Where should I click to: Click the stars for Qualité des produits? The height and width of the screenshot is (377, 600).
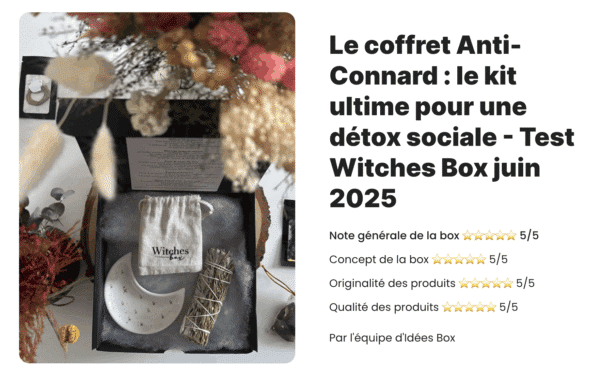click(469, 307)
